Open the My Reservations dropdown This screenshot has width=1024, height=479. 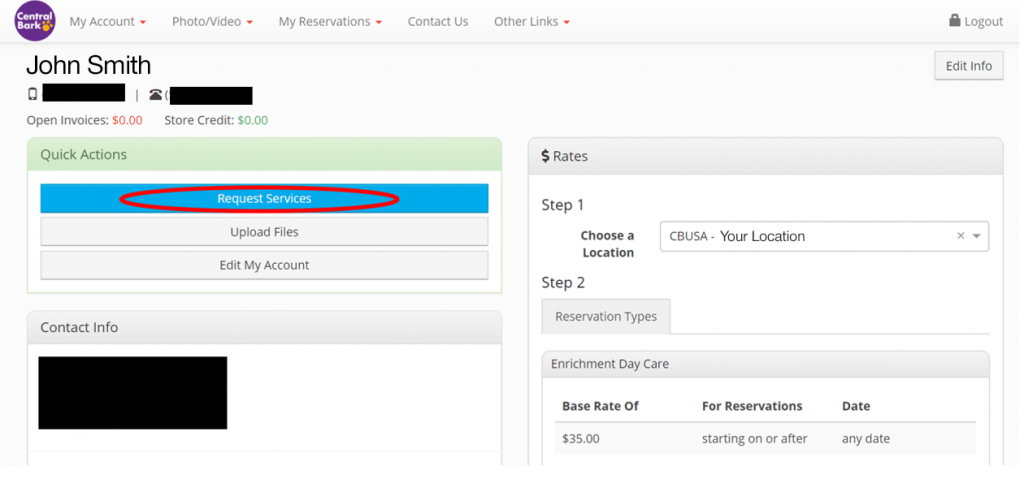pyautogui.click(x=330, y=22)
